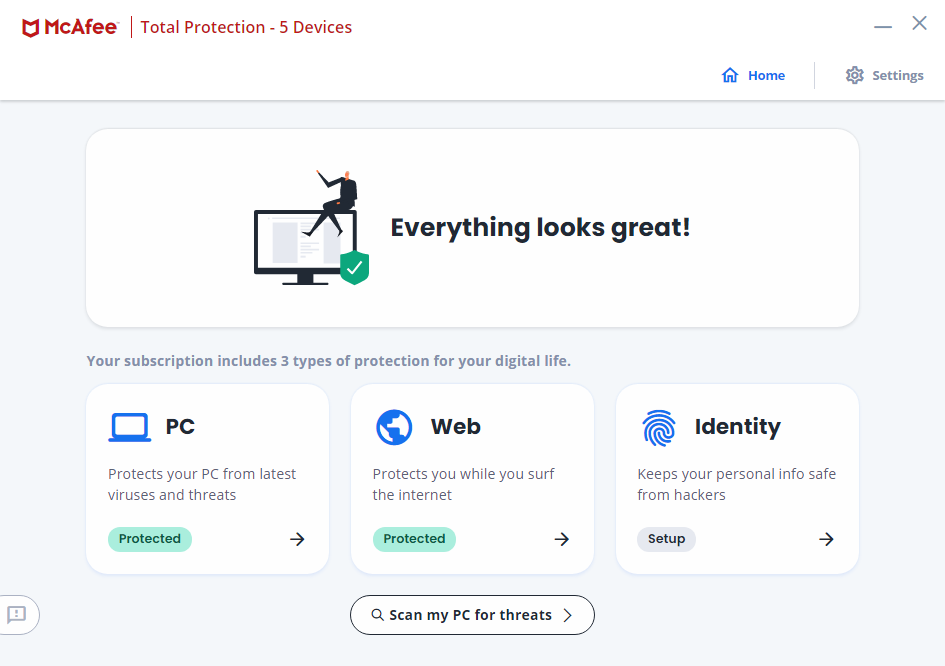
Task: Click the Home house icon
Action: click(730, 75)
